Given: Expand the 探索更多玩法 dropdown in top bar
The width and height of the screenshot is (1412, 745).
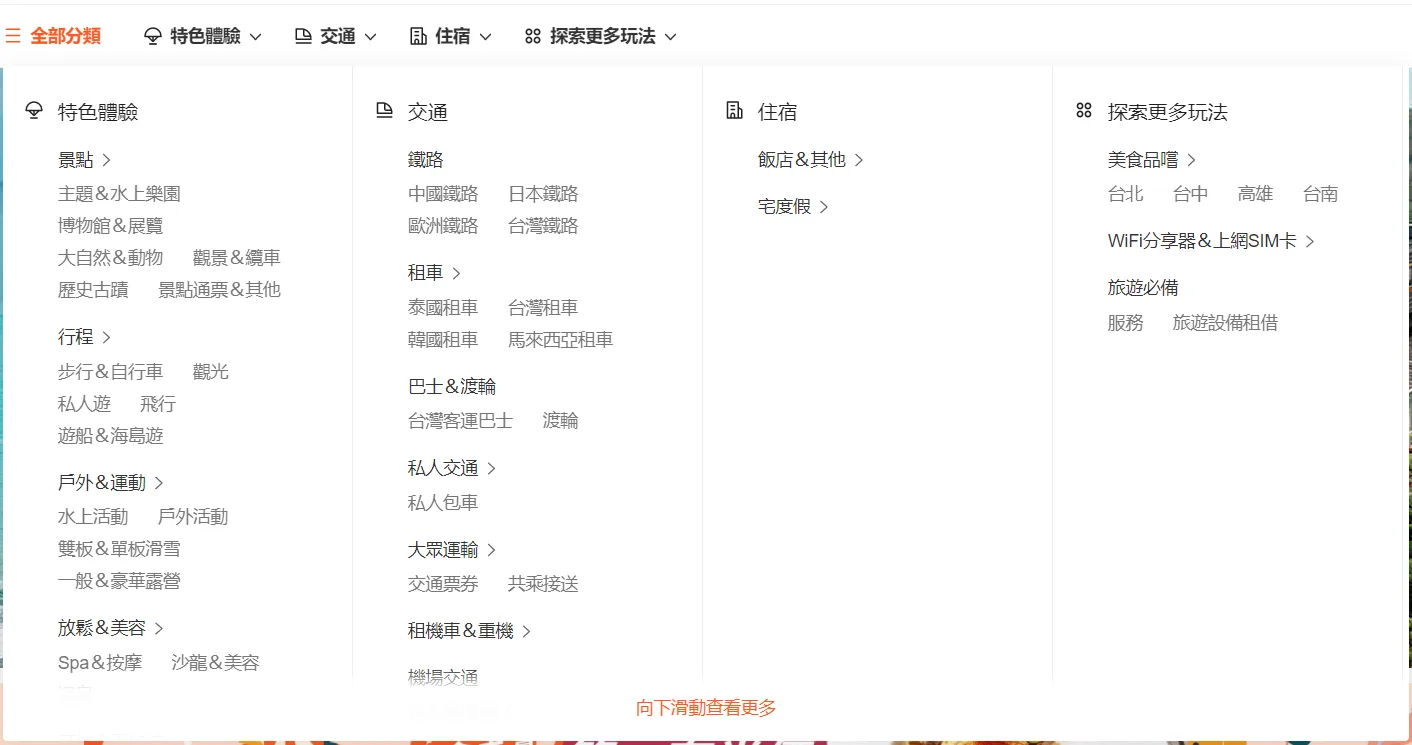Looking at the screenshot, I should click(670, 37).
